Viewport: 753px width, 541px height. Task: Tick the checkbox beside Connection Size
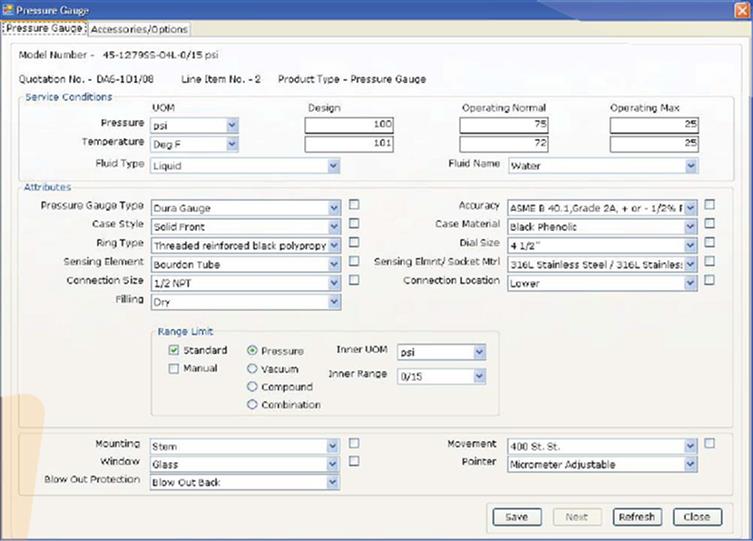pyautogui.click(x=354, y=280)
